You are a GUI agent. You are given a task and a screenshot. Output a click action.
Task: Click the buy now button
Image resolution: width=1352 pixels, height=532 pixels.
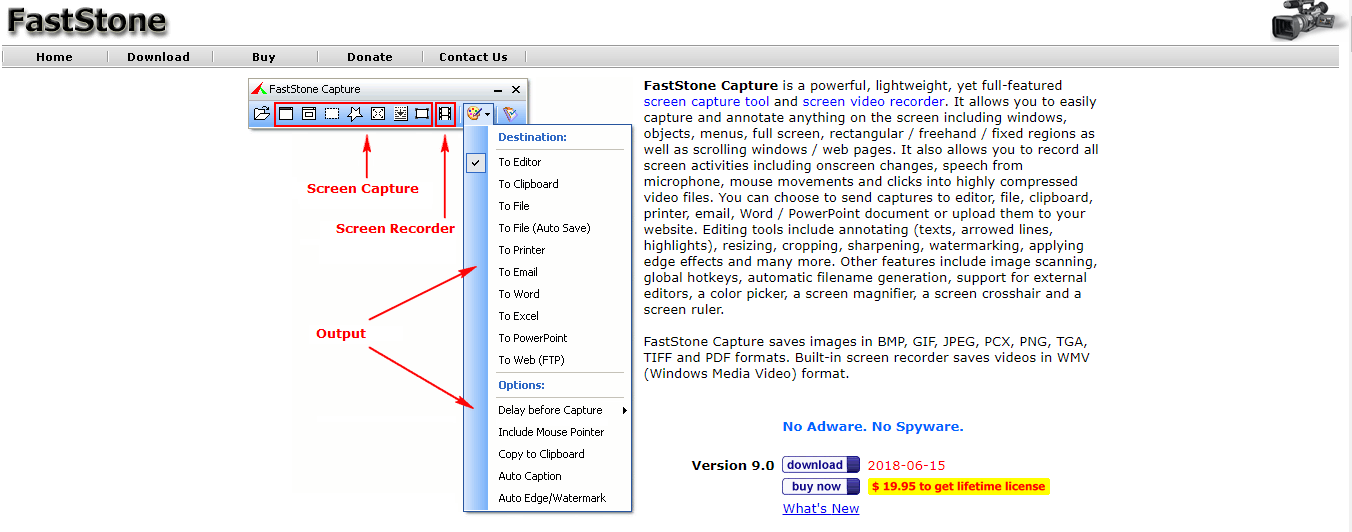(x=821, y=487)
